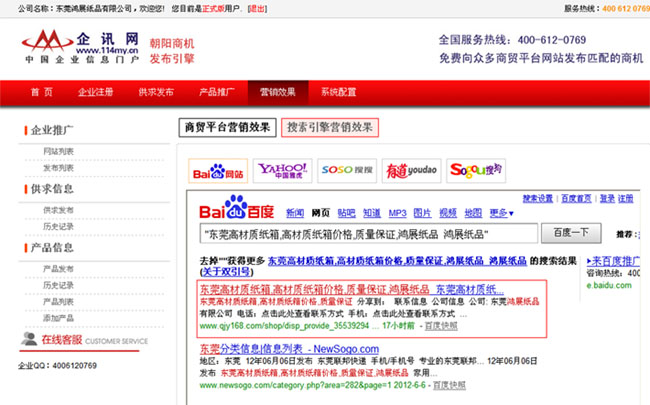Expand the Baidu 更多 dropdown

click(x=501, y=213)
